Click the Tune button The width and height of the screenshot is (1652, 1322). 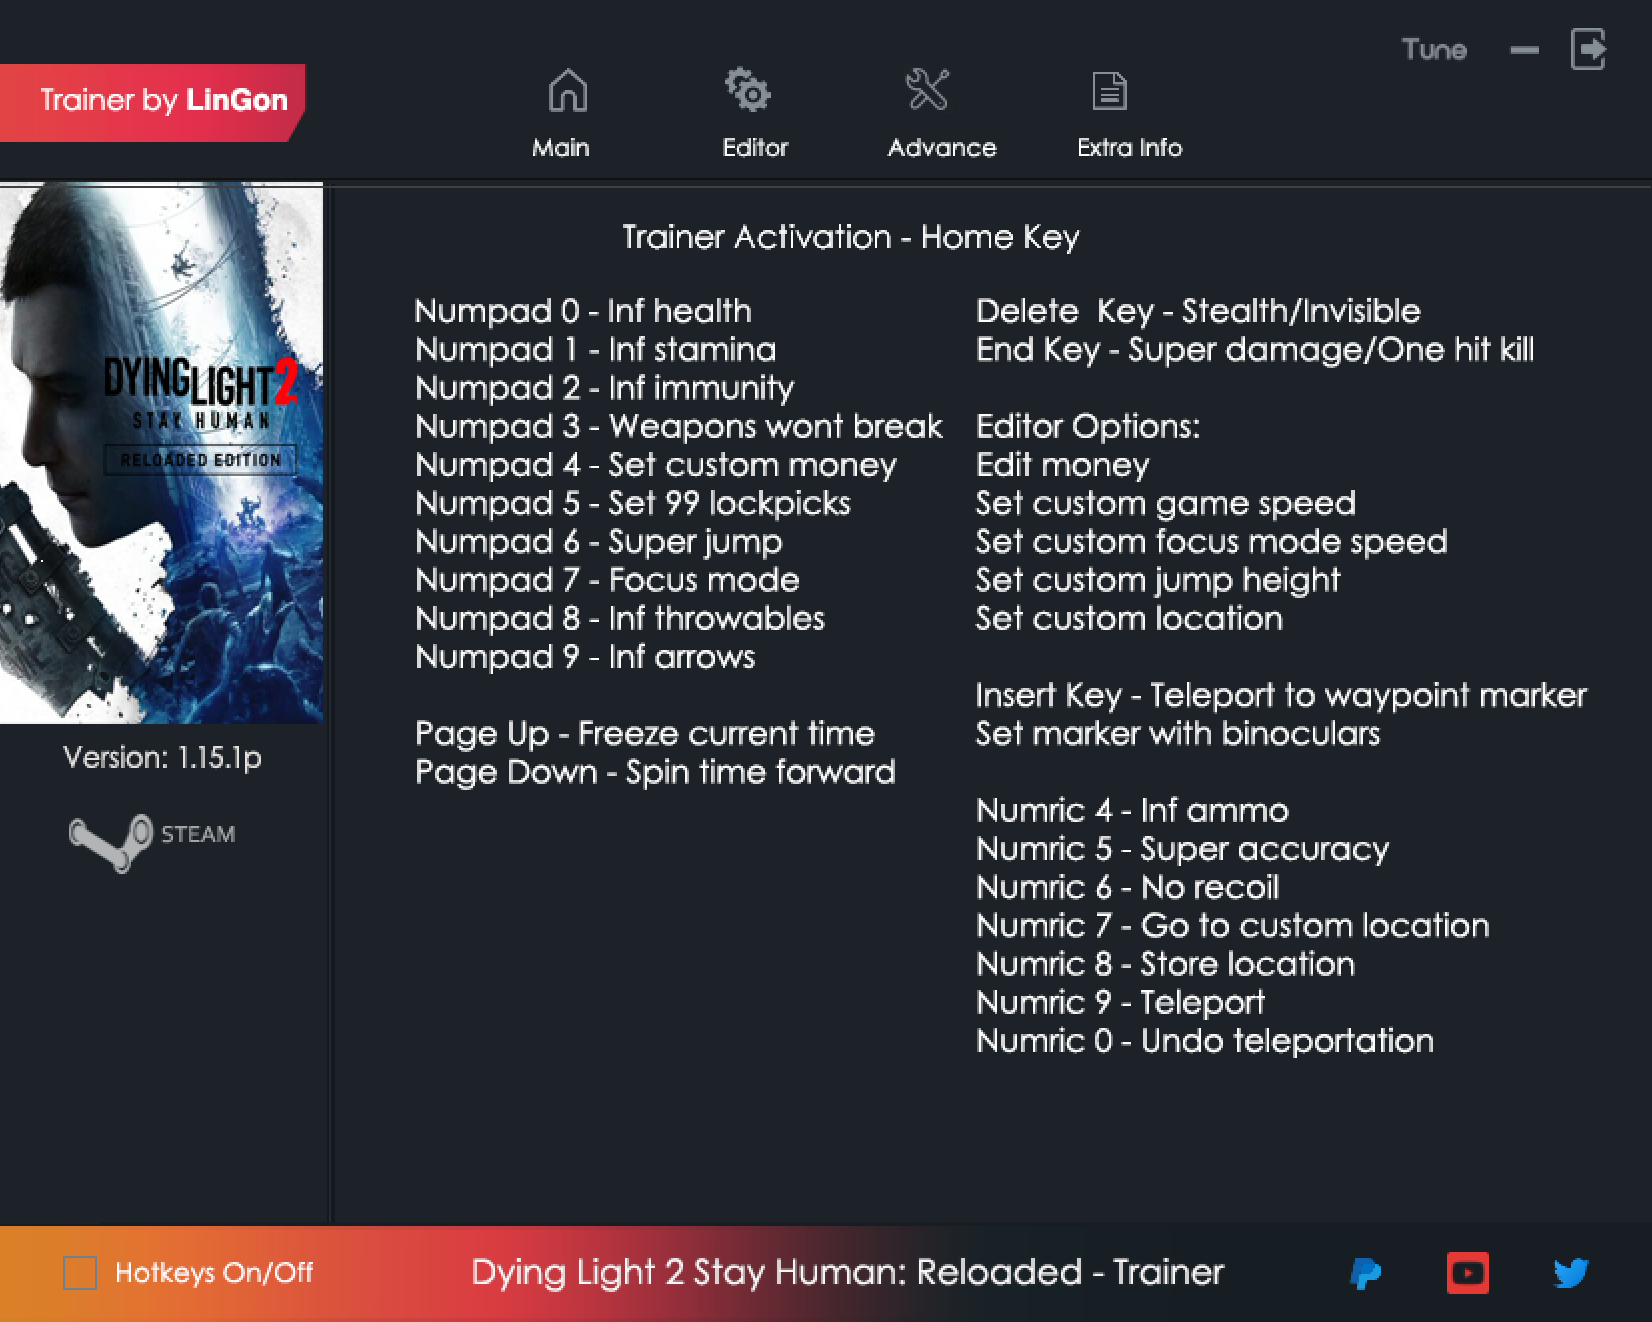(1434, 50)
